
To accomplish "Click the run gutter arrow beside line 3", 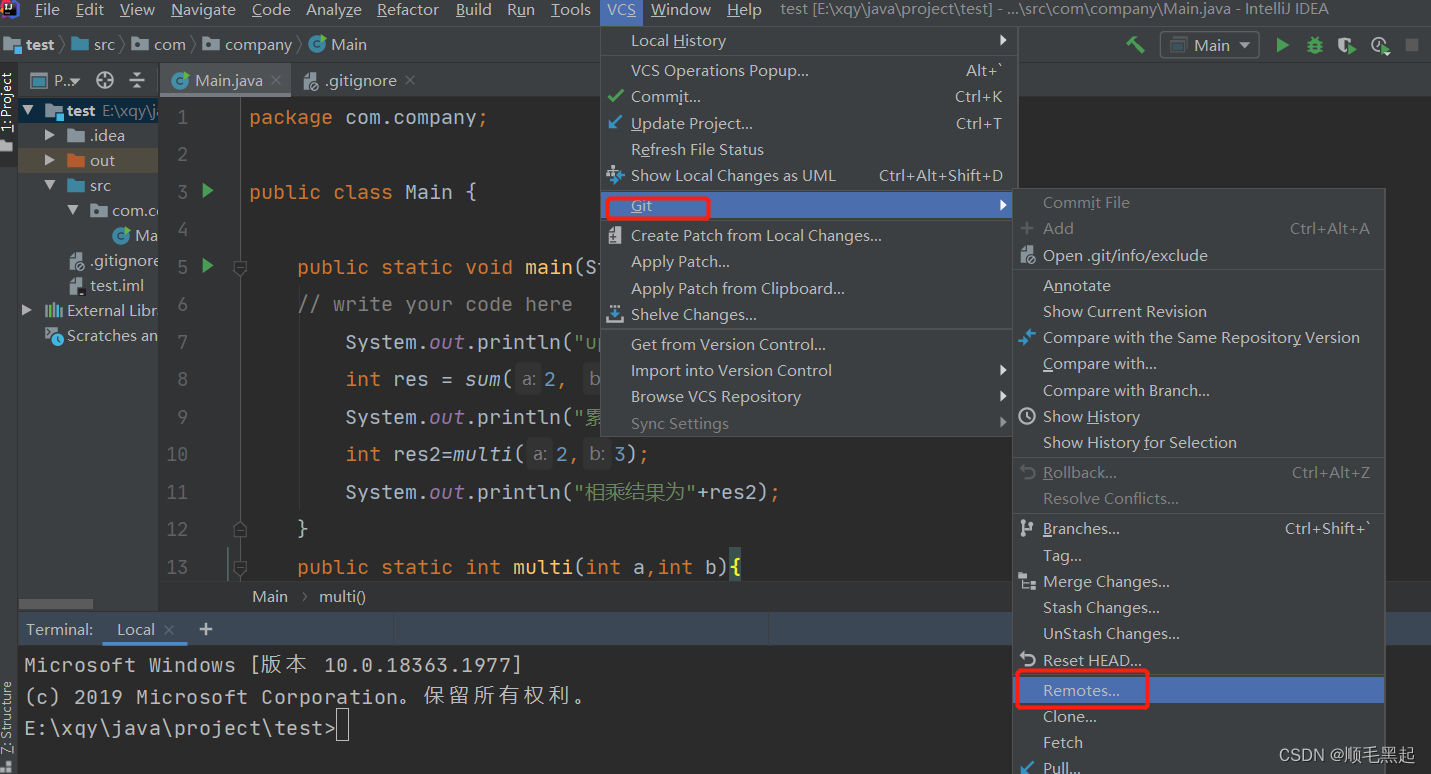I will click(208, 190).
